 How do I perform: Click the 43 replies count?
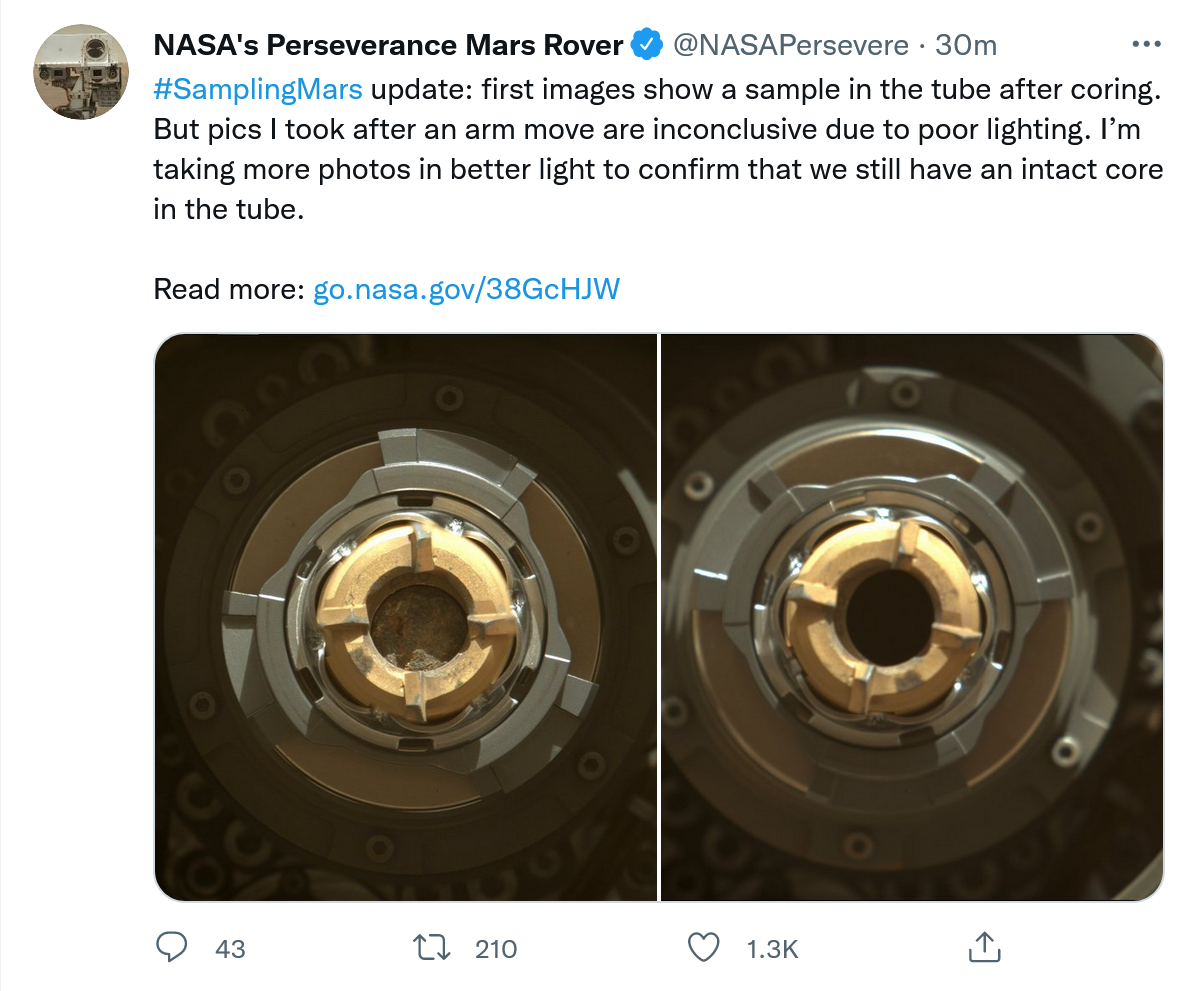point(230,948)
